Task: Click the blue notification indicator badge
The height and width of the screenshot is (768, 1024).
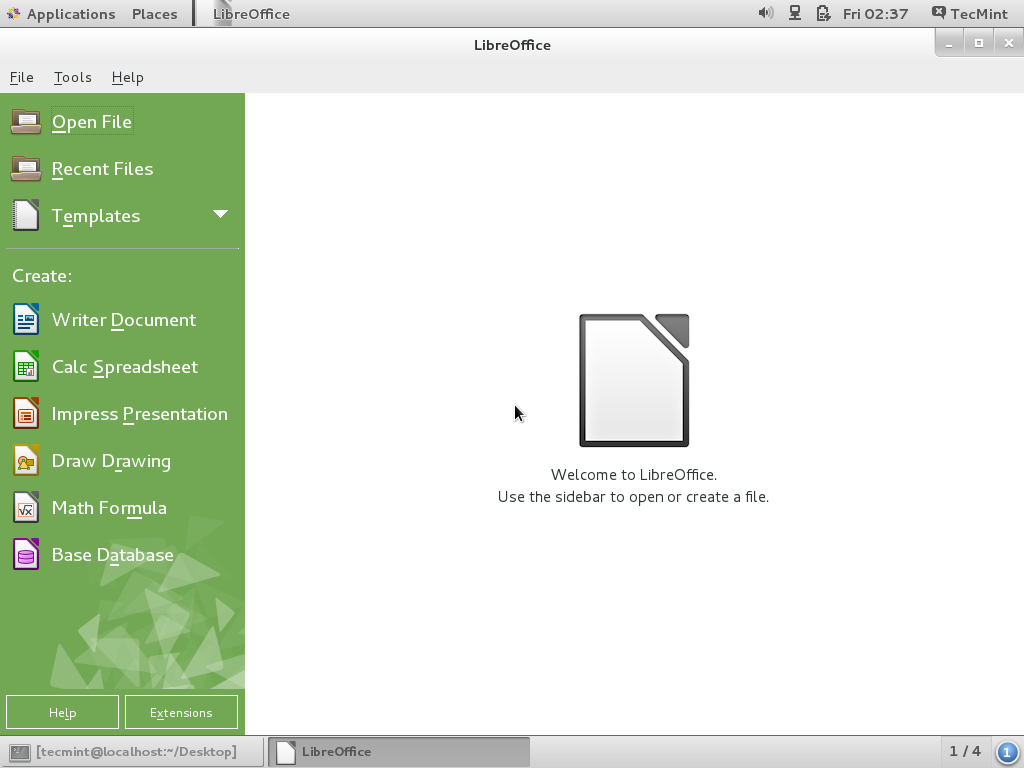Action: pyautogui.click(x=1007, y=752)
